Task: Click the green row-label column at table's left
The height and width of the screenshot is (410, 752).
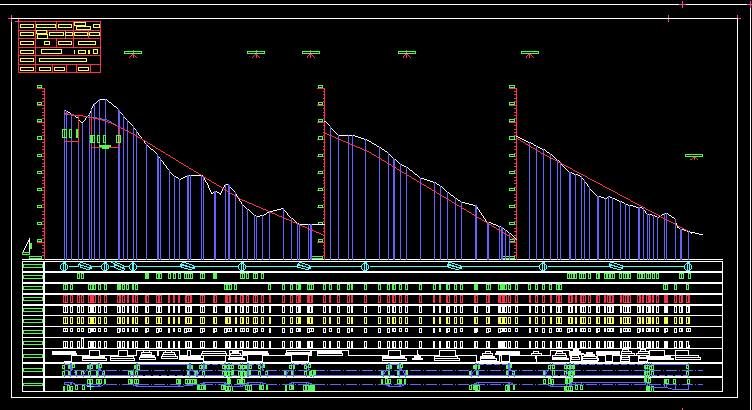Action: (33, 320)
